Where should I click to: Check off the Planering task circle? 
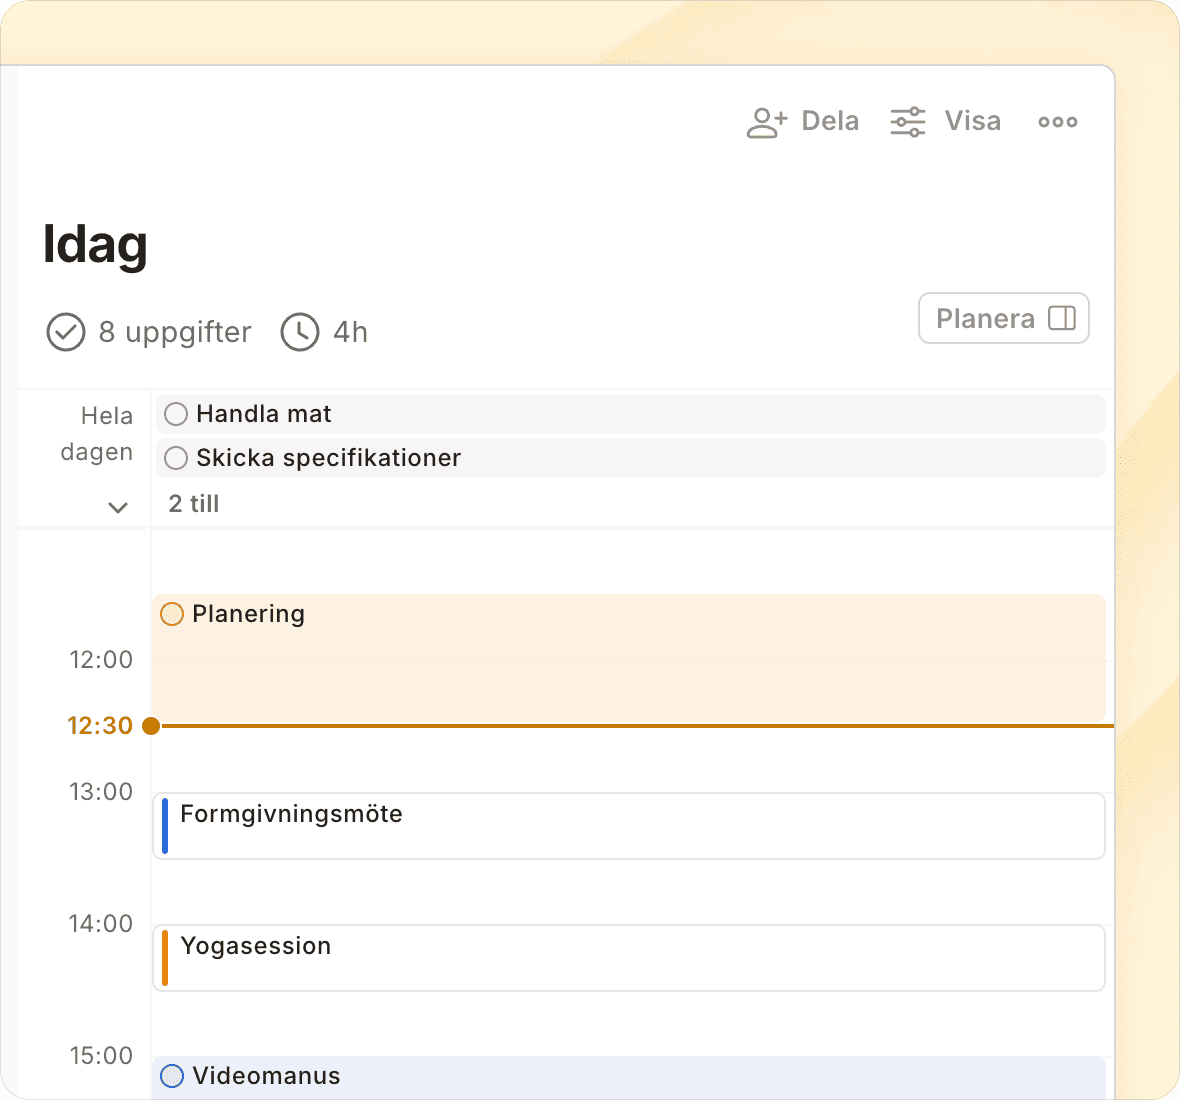(x=172, y=614)
